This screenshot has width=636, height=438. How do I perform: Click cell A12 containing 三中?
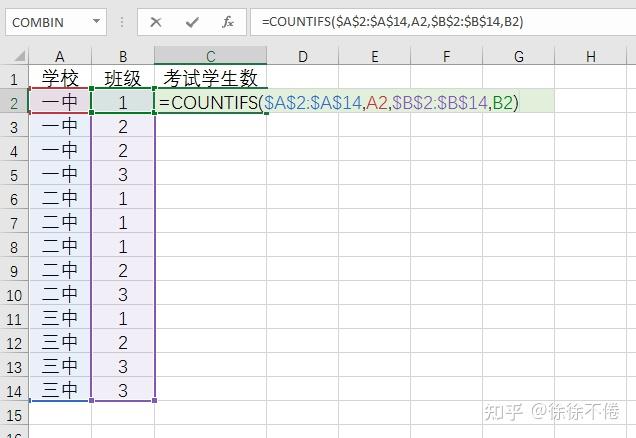click(60, 341)
